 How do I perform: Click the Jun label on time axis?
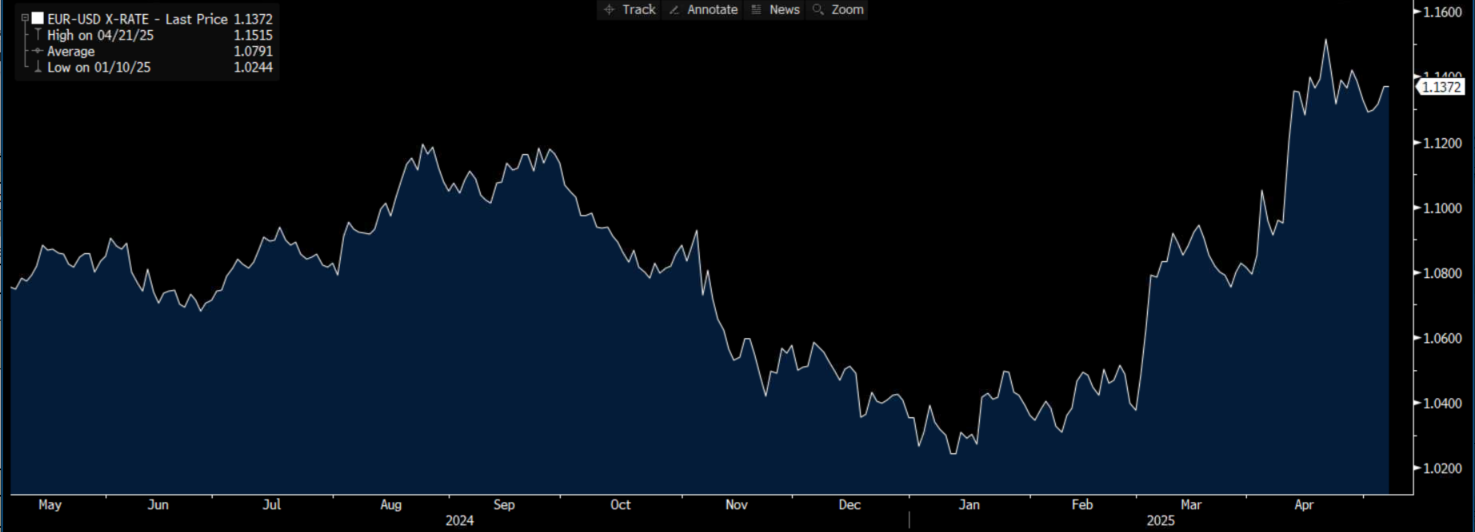pos(158,505)
